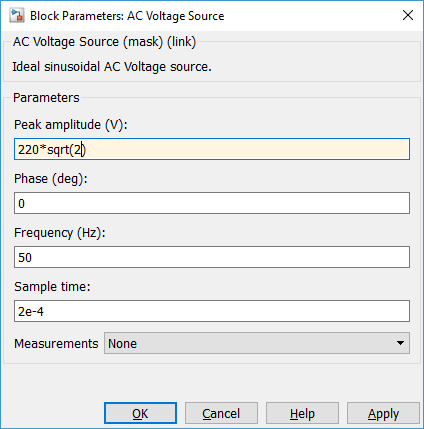Viewport: 424px width, 429px height.
Task: Click the Measurements label text
Action: coord(56,343)
